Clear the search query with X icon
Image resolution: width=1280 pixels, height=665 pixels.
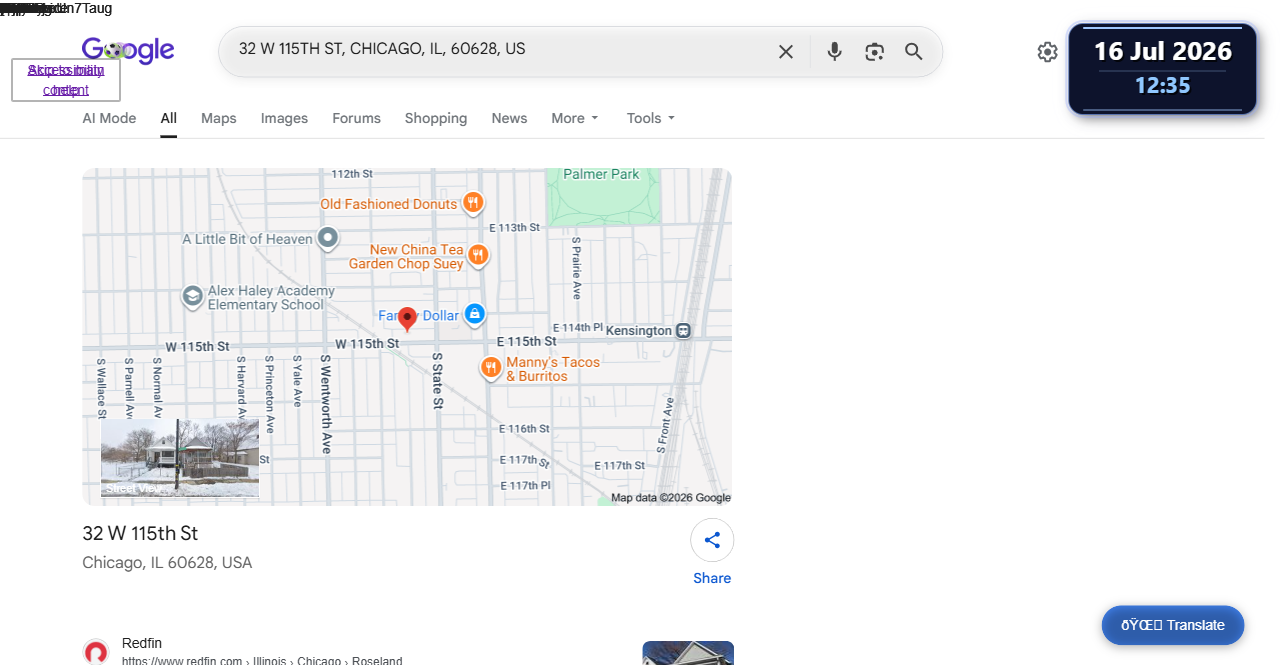pyautogui.click(x=786, y=52)
